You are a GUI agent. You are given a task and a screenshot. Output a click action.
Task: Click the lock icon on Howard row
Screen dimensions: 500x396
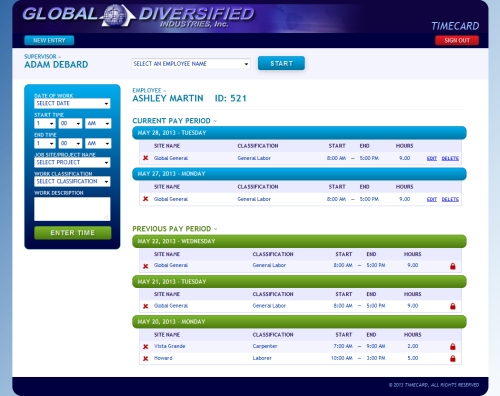point(453,359)
